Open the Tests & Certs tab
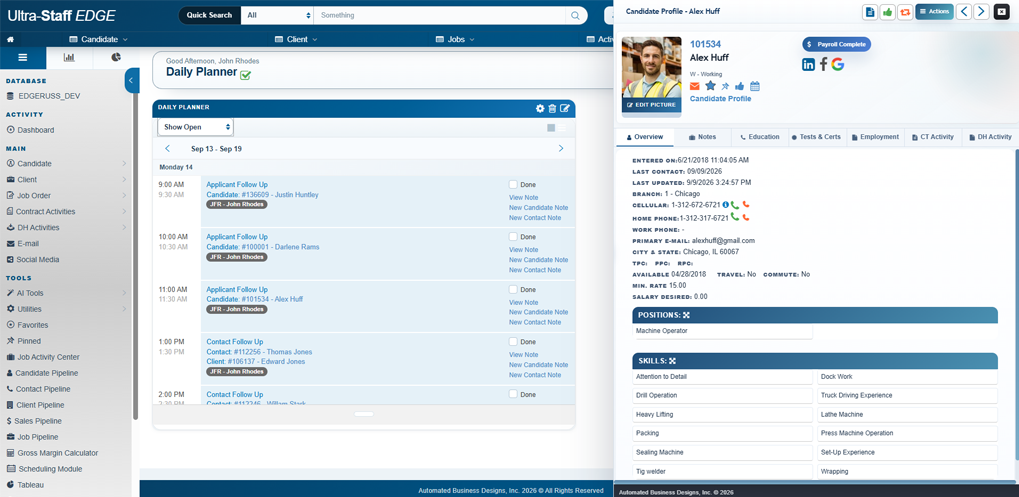The image size is (1019, 497). tap(816, 137)
